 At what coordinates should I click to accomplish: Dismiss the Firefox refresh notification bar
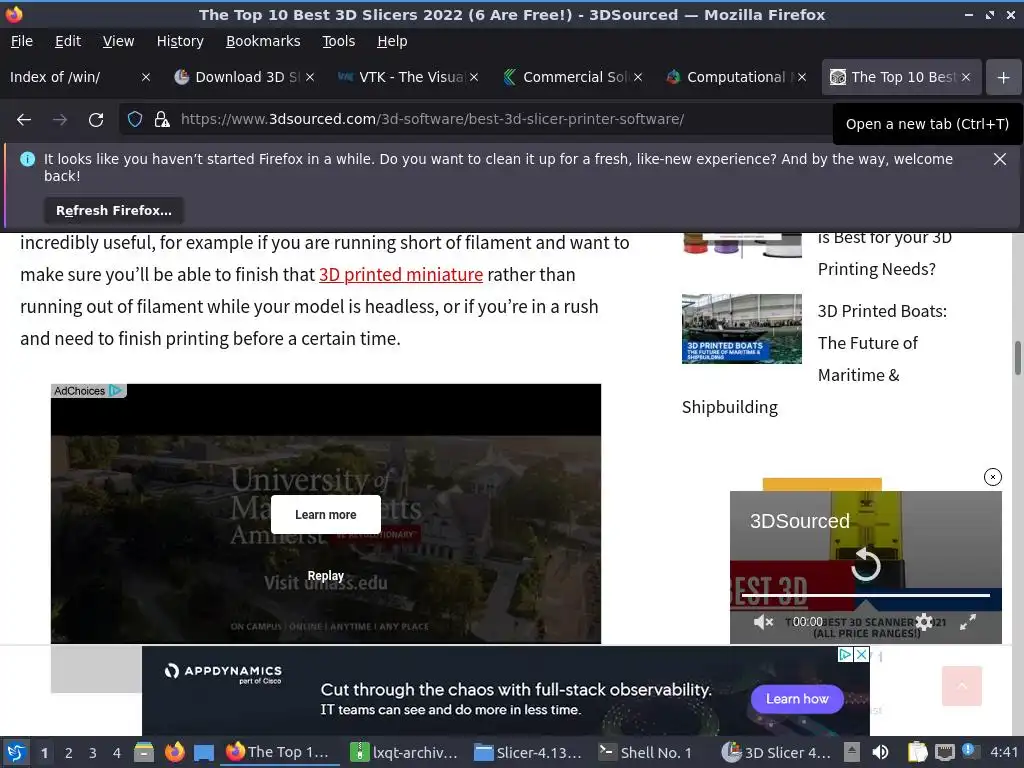[x=999, y=159]
